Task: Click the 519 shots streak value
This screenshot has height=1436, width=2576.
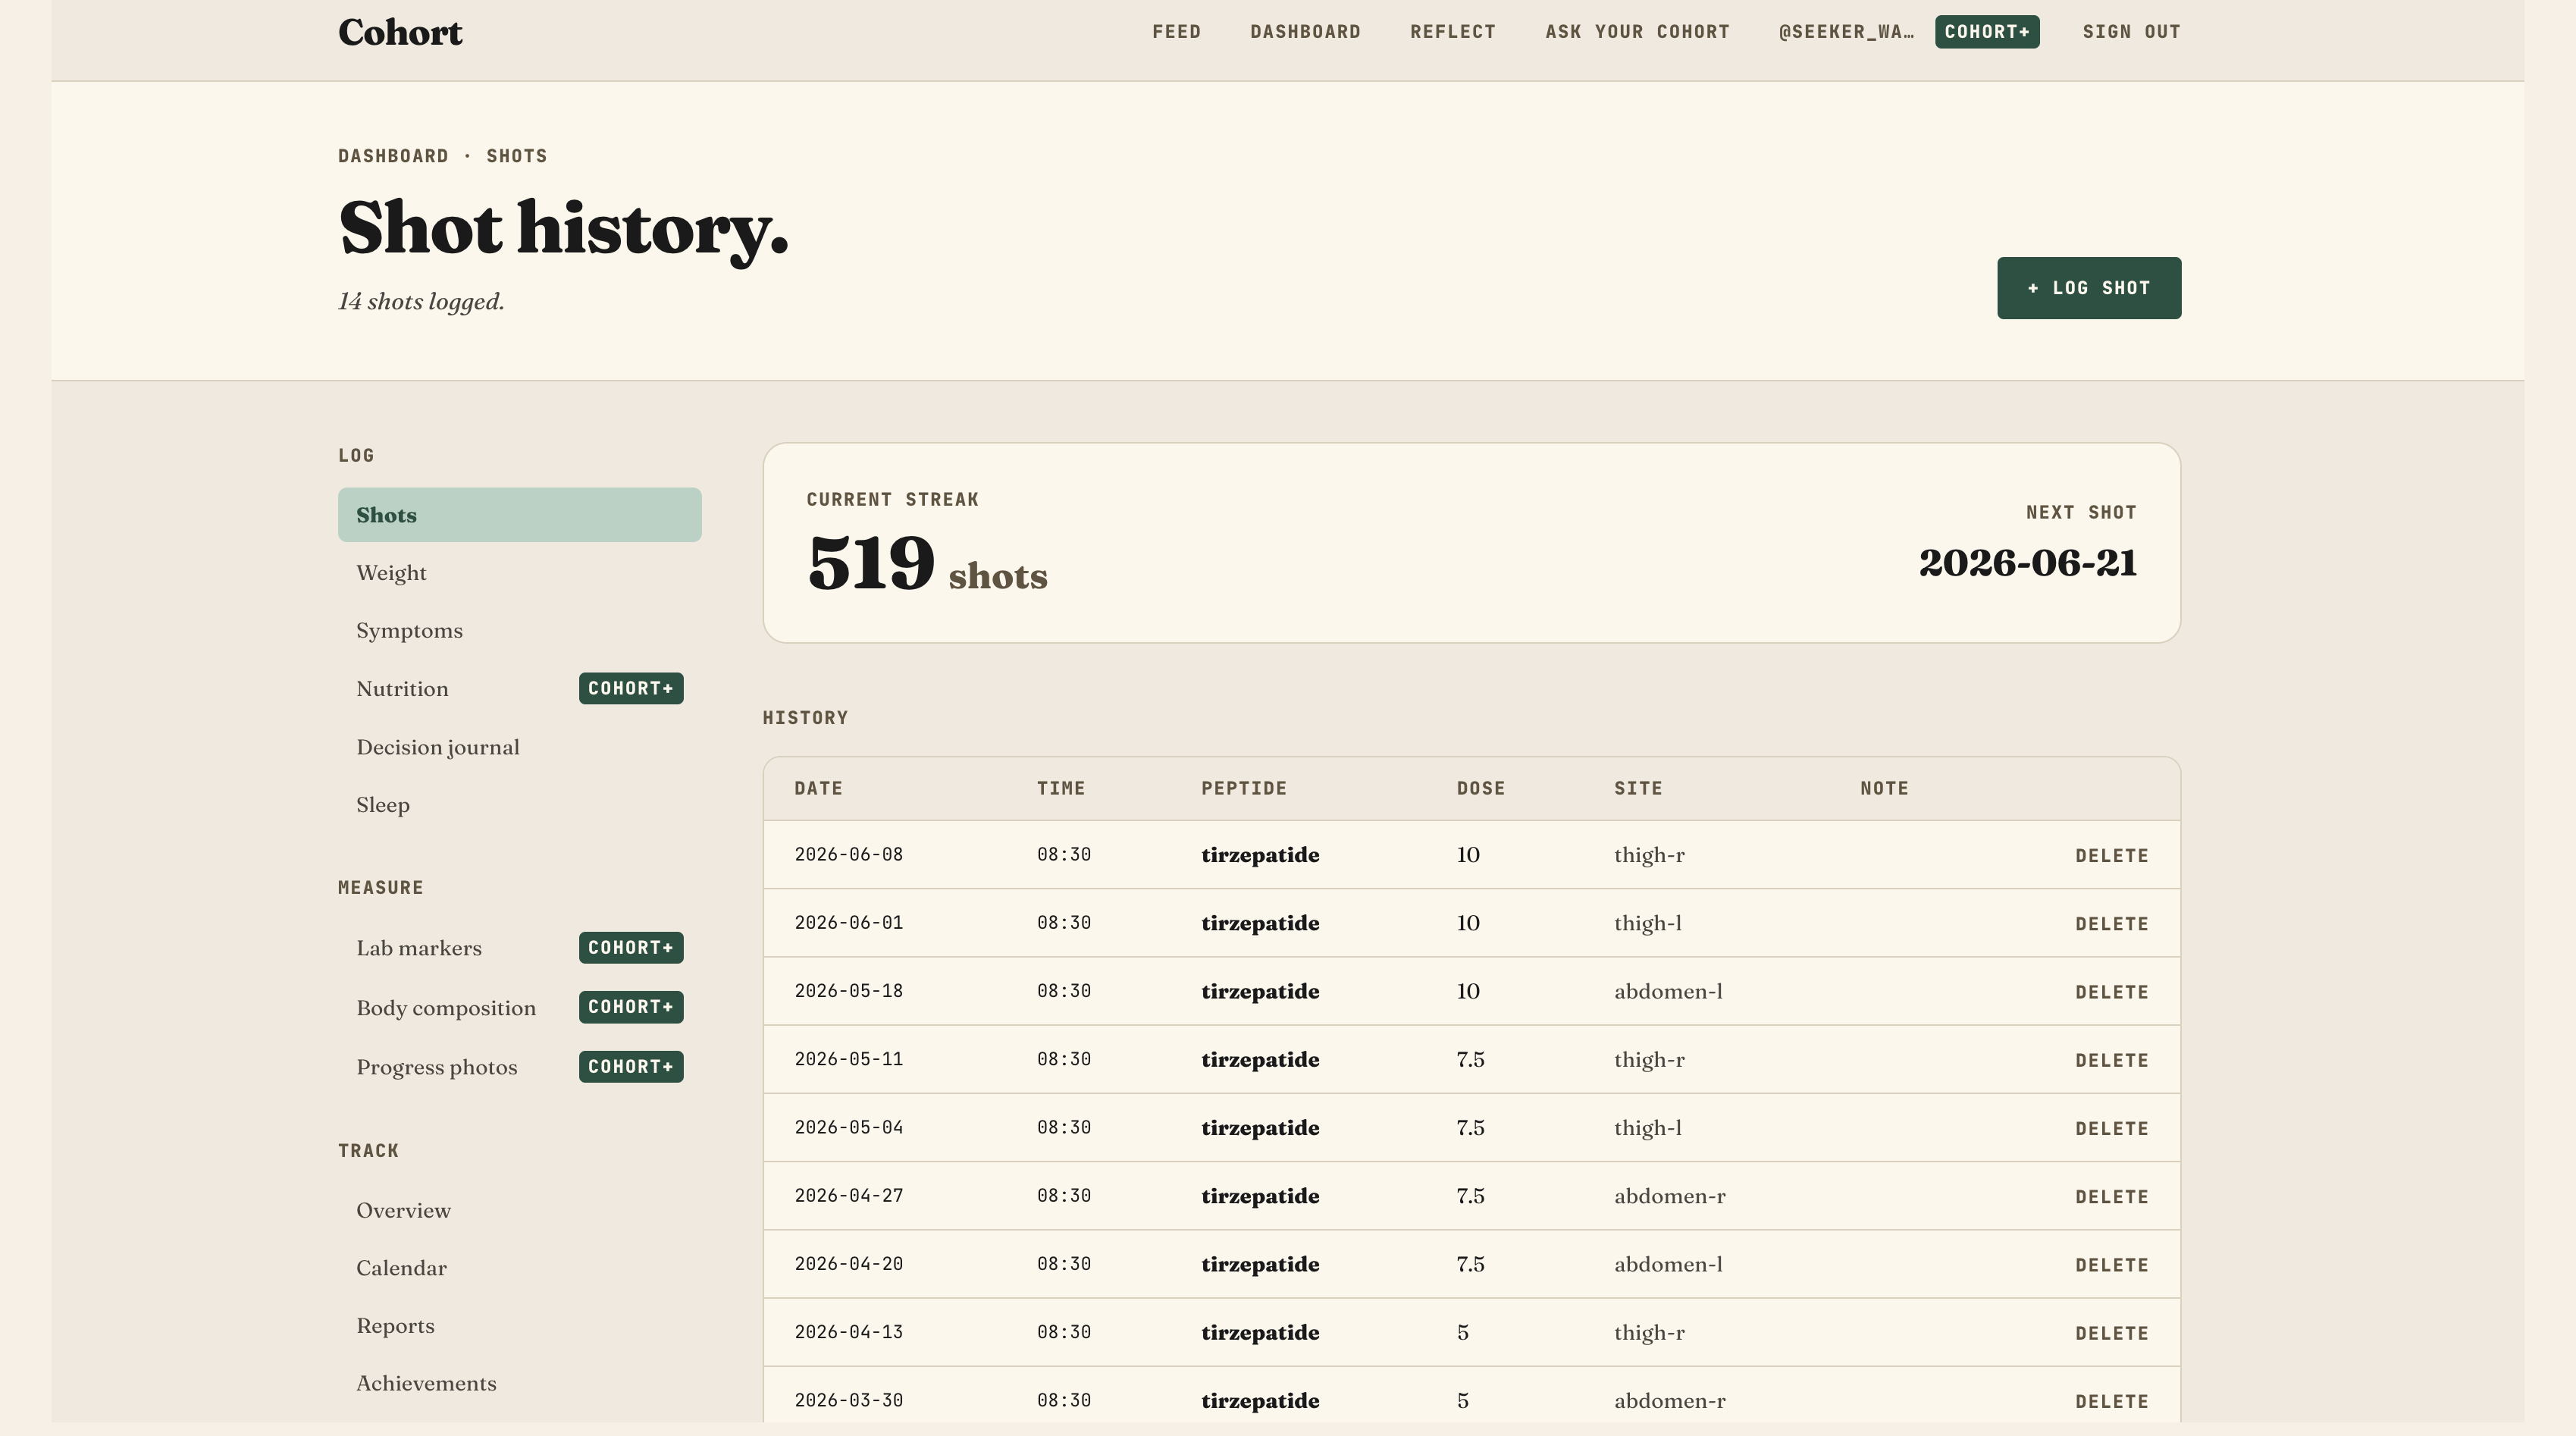Action: click(927, 564)
